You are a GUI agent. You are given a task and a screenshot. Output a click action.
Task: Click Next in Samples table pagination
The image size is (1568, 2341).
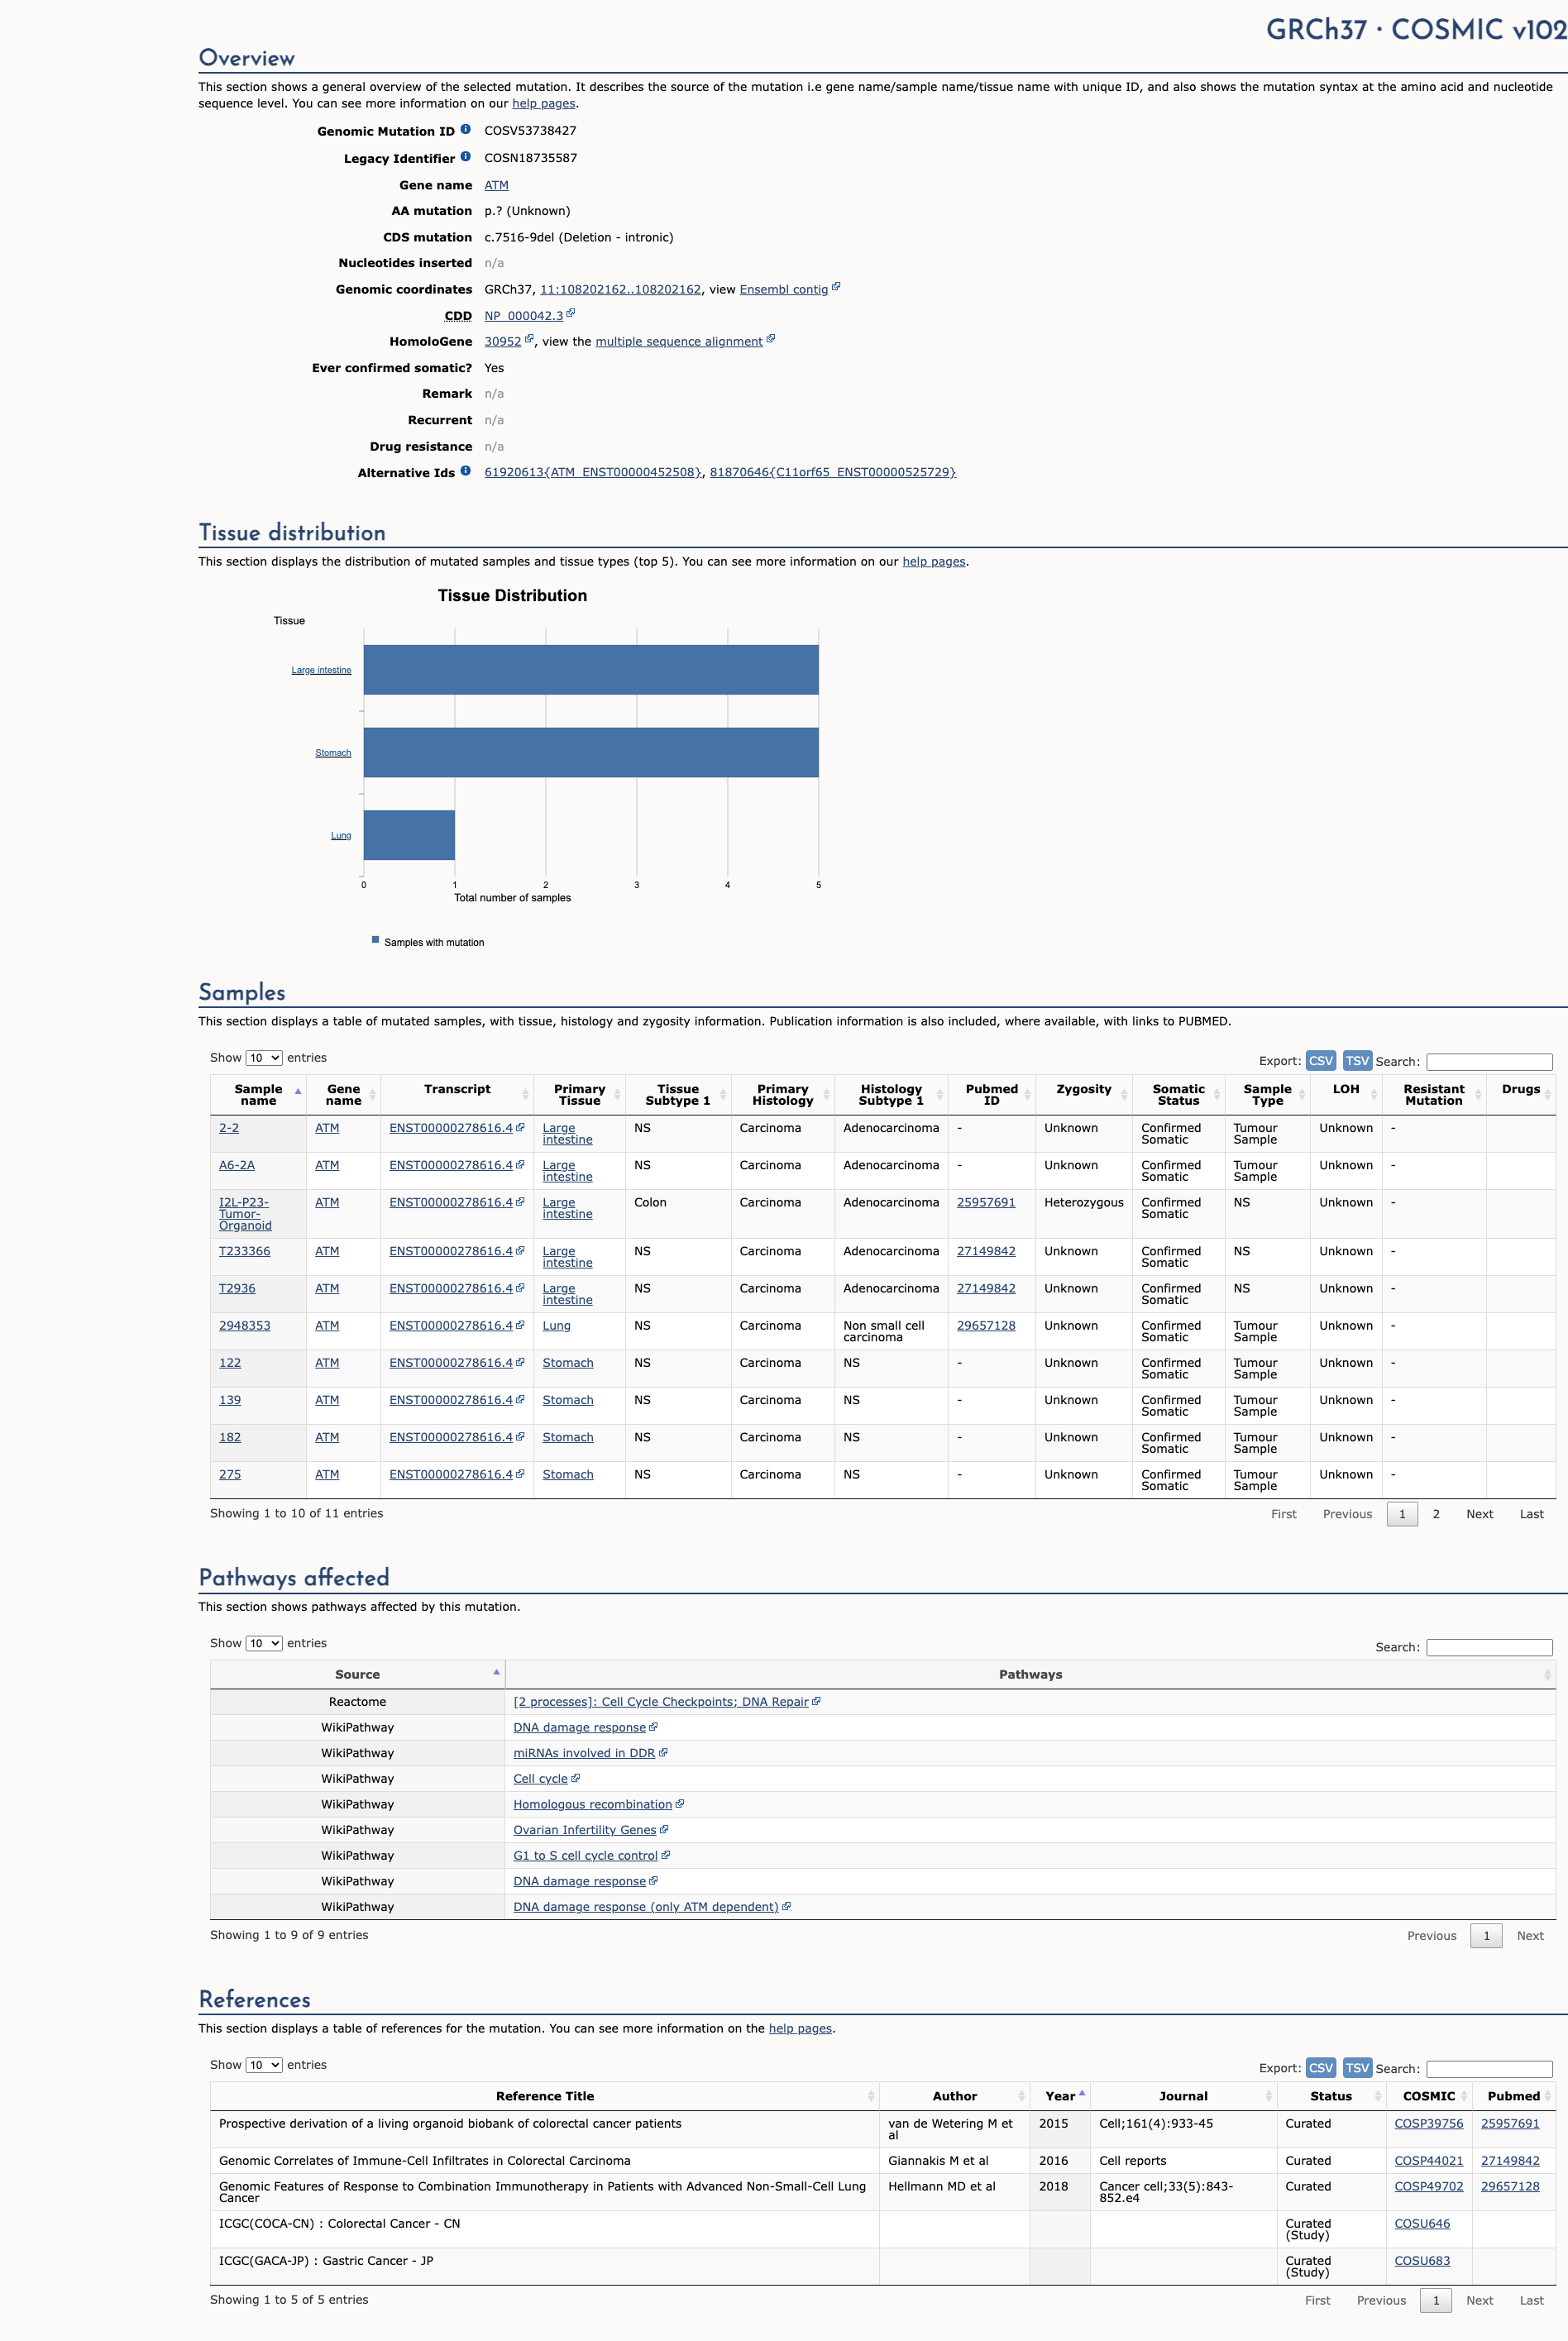1479,1514
